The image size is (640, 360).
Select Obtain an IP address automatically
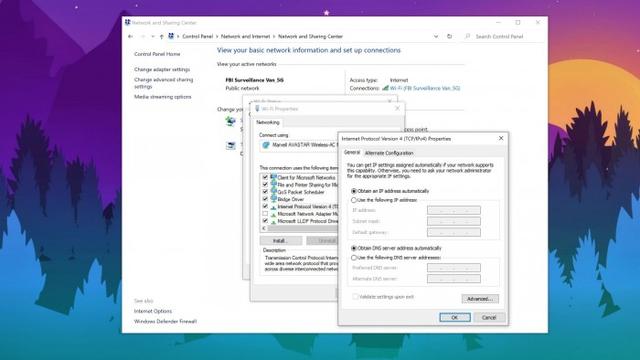(354, 191)
